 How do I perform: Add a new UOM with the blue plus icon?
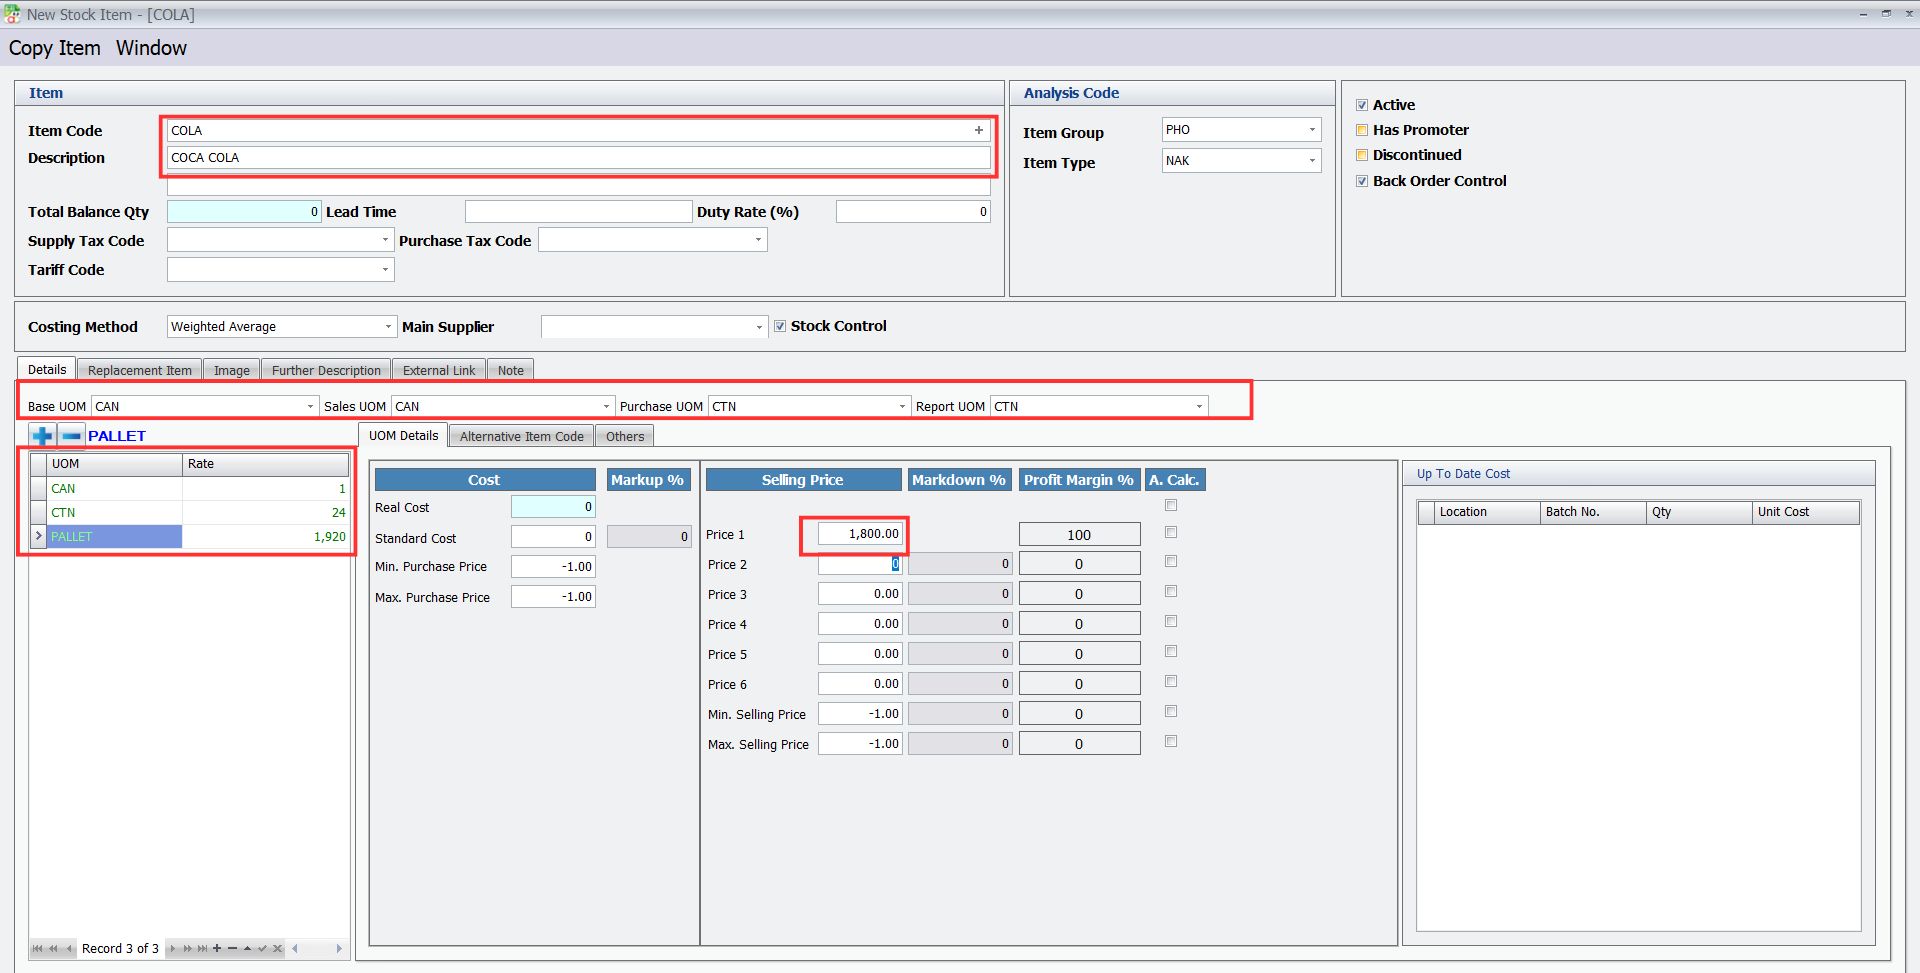coord(42,435)
